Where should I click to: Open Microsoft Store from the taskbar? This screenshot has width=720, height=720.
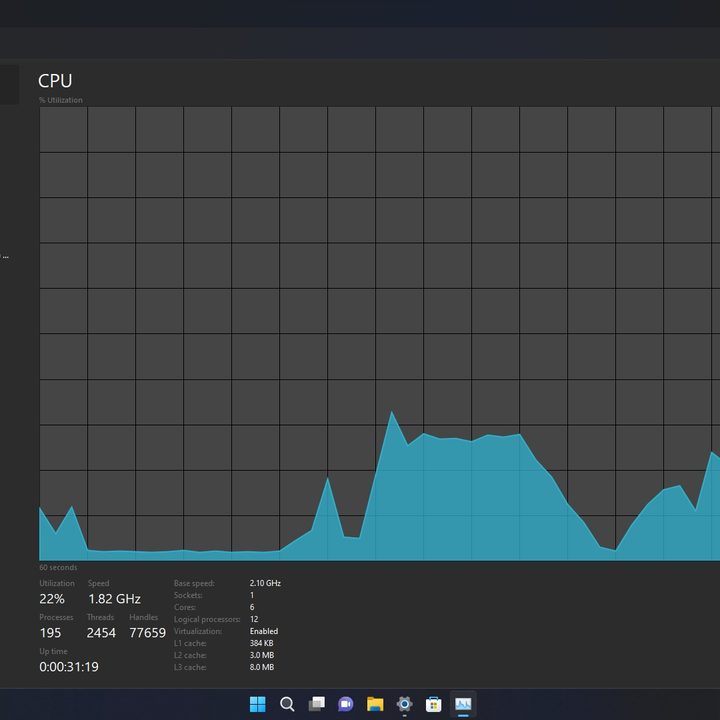coord(433,704)
